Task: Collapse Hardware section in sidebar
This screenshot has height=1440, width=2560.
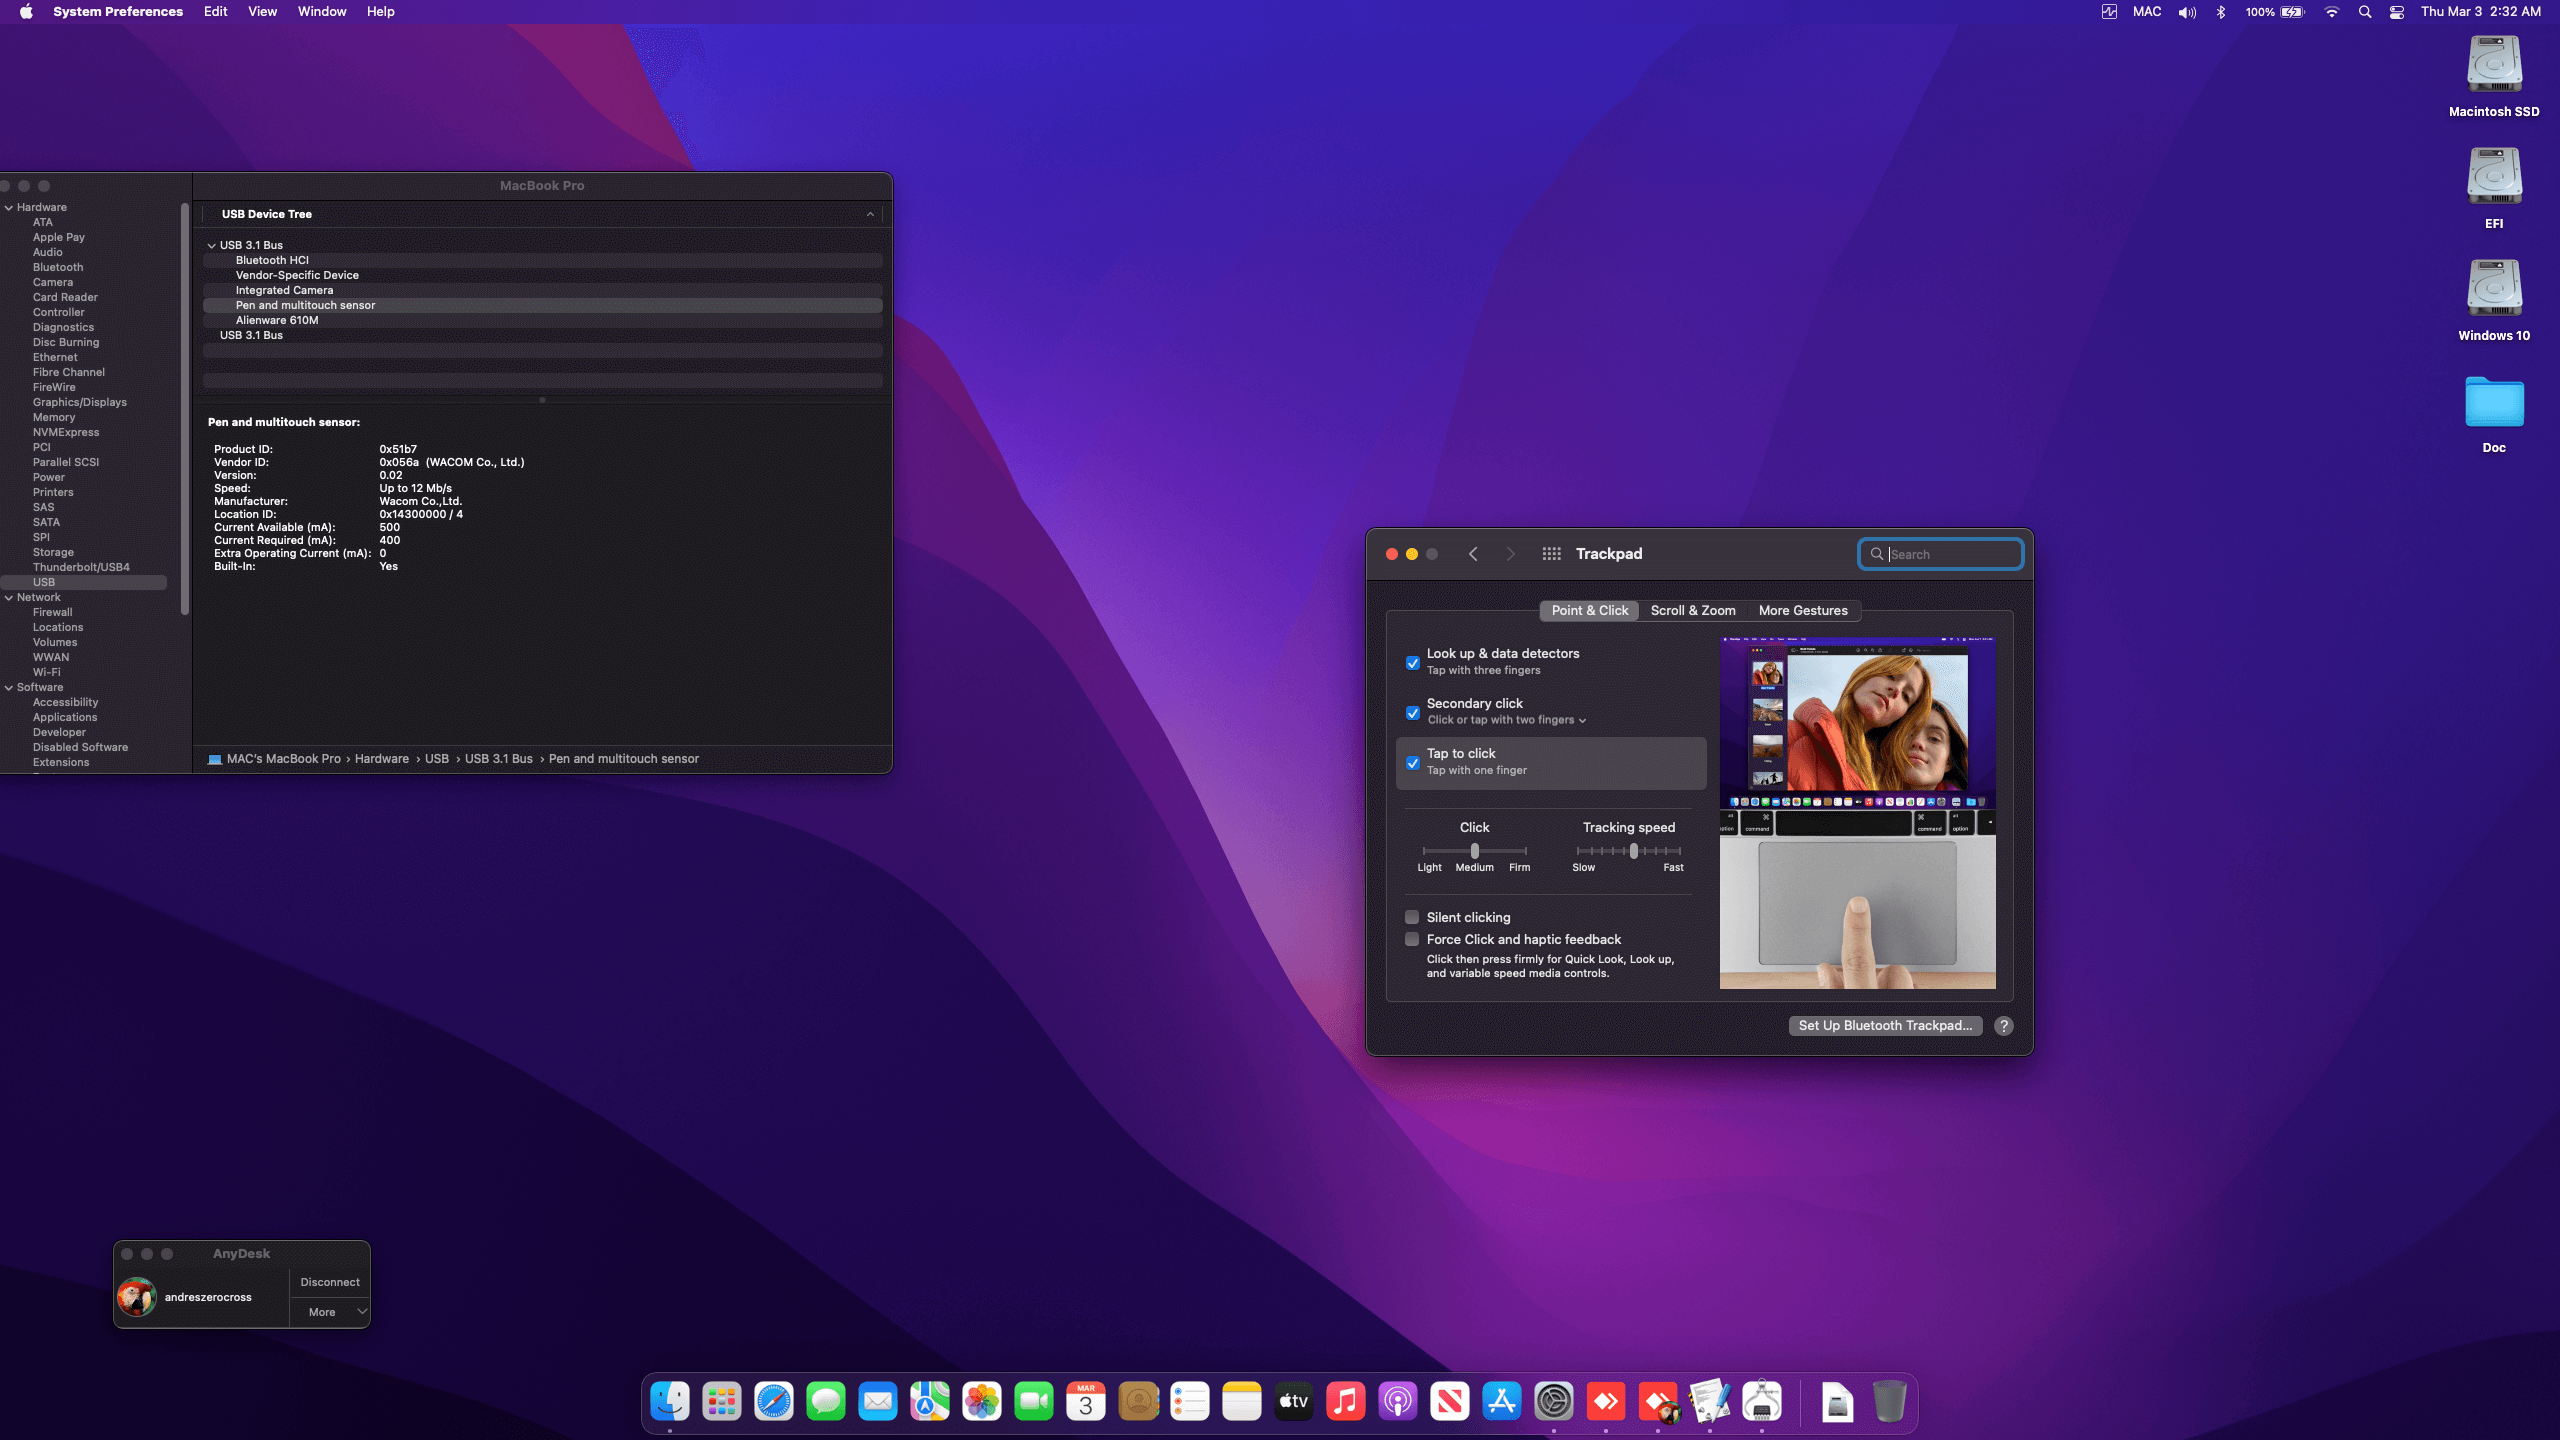Action: [x=9, y=208]
